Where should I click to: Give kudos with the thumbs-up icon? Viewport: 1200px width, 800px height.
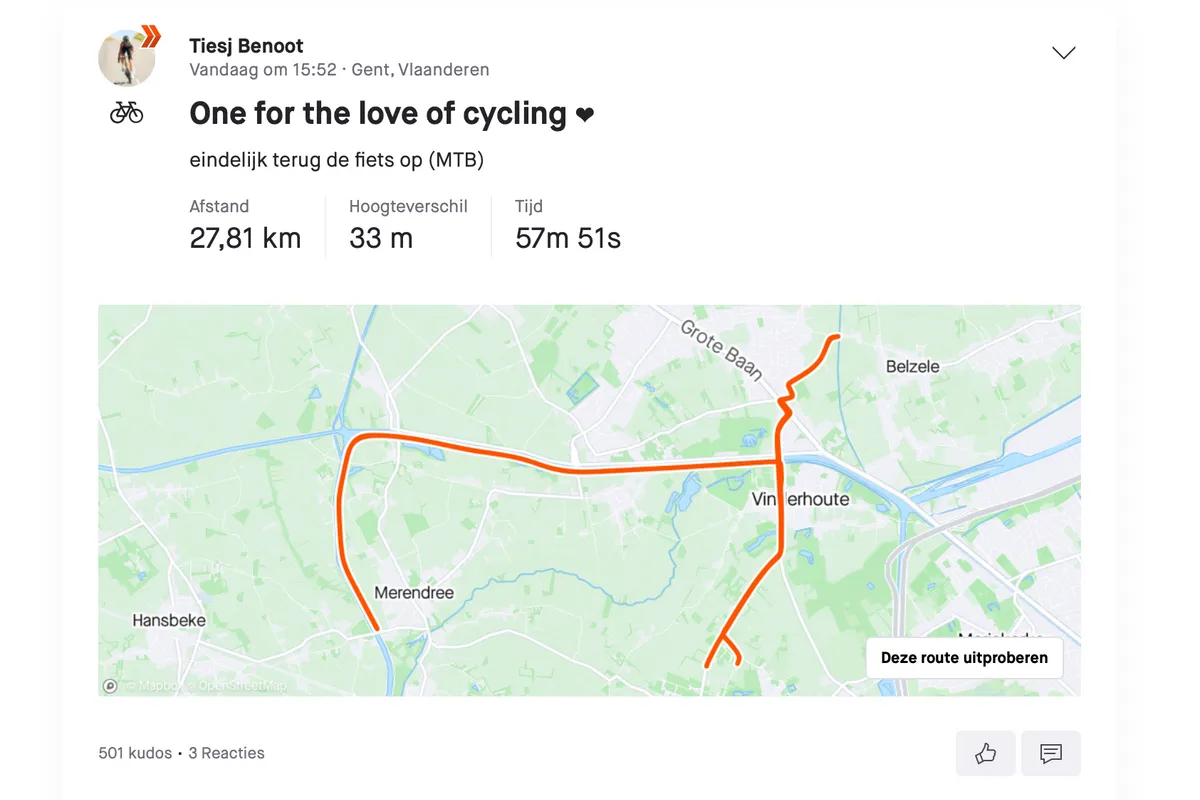pos(986,753)
